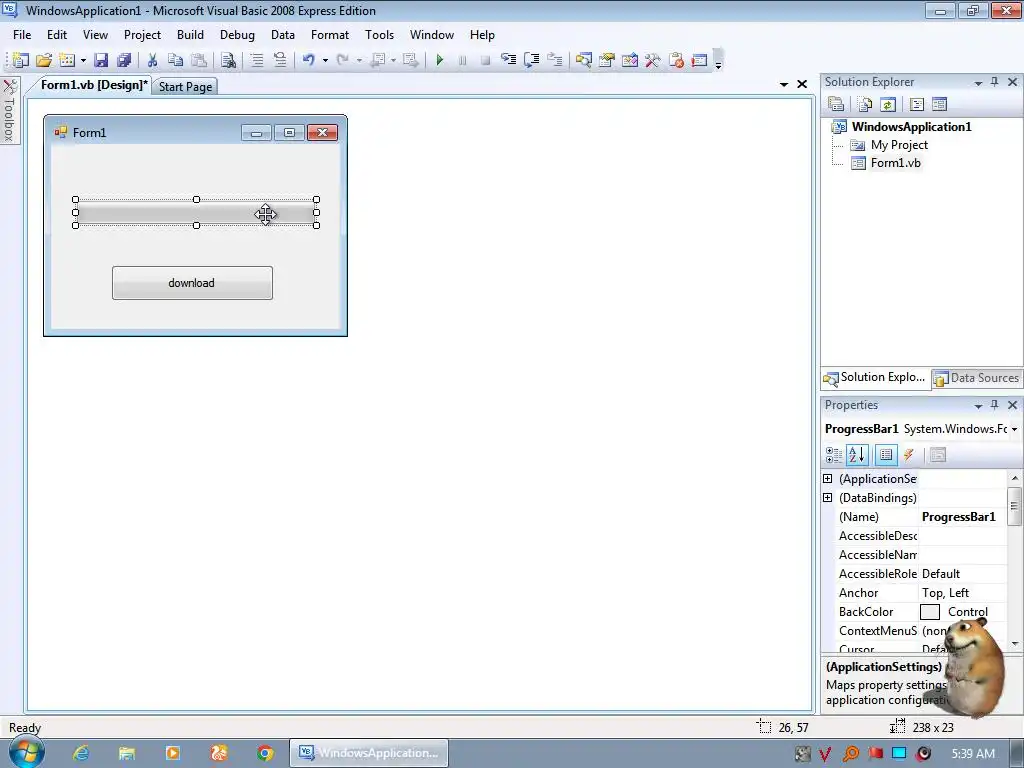Click the Add New Item toolbar icon
The height and width of the screenshot is (768, 1024).
(67, 60)
